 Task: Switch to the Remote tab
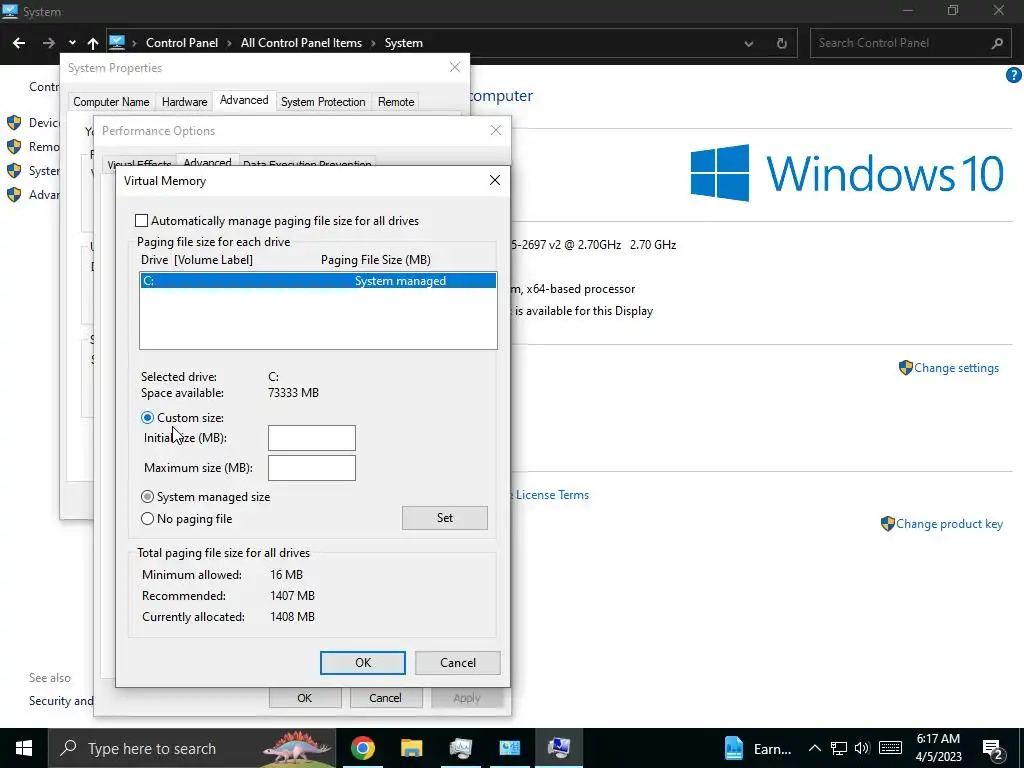(396, 102)
